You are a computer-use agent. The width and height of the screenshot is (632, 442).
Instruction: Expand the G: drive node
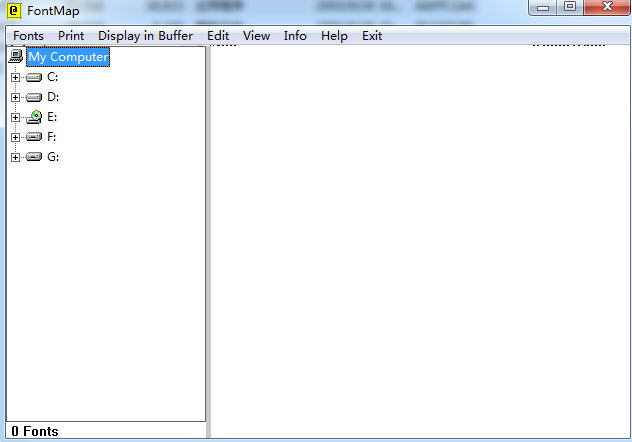(15, 157)
